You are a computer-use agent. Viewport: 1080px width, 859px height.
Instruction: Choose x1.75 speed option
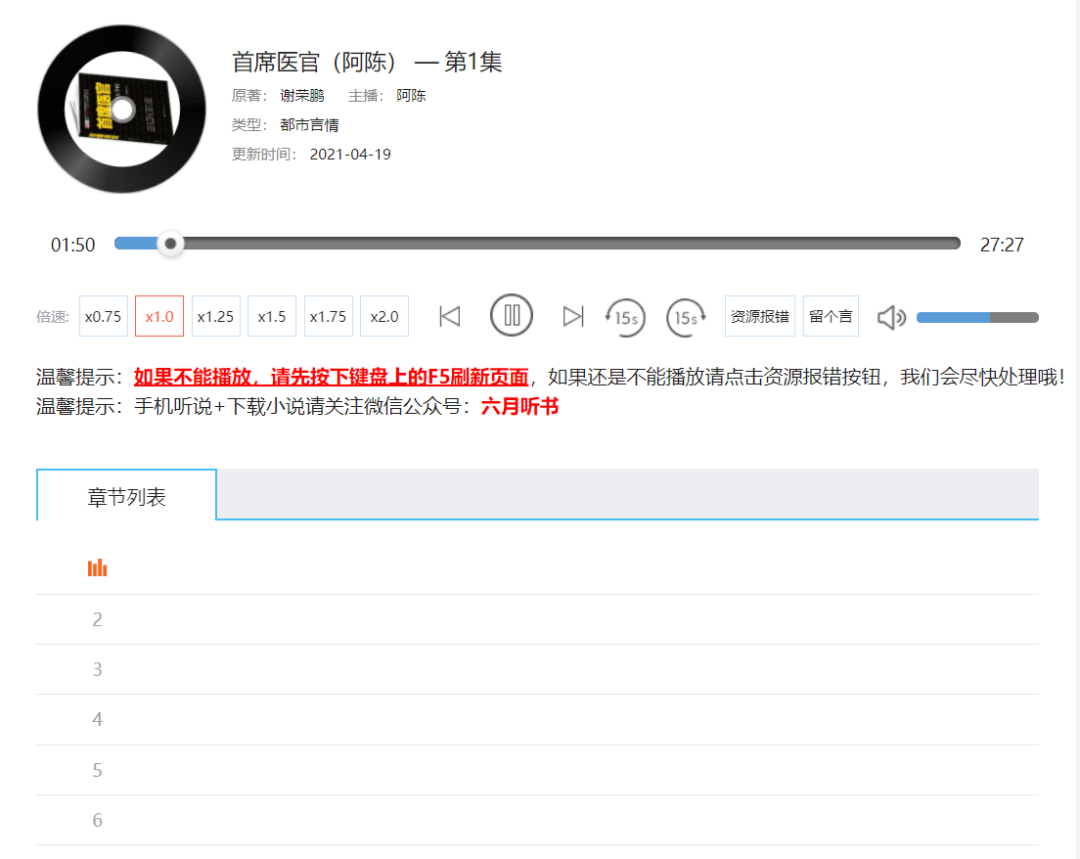(328, 315)
